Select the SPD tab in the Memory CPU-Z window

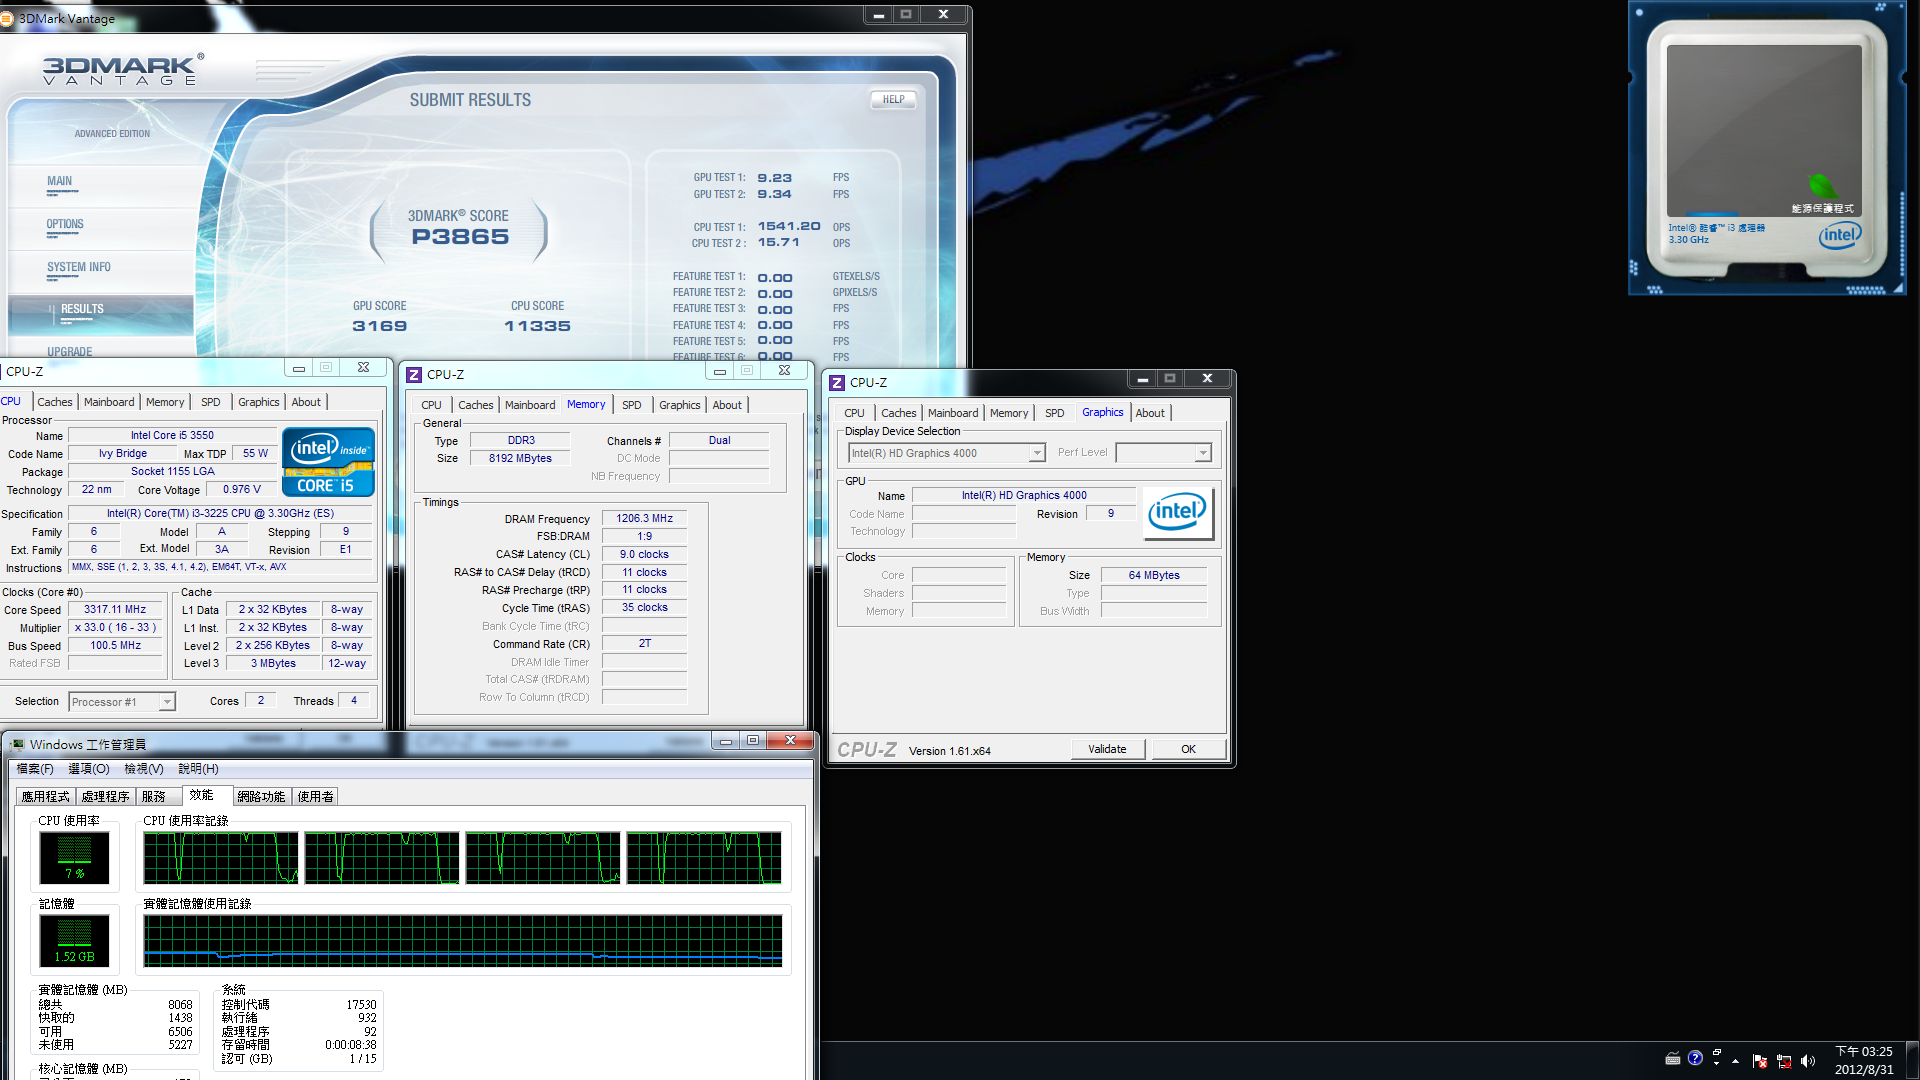tap(632, 405)
